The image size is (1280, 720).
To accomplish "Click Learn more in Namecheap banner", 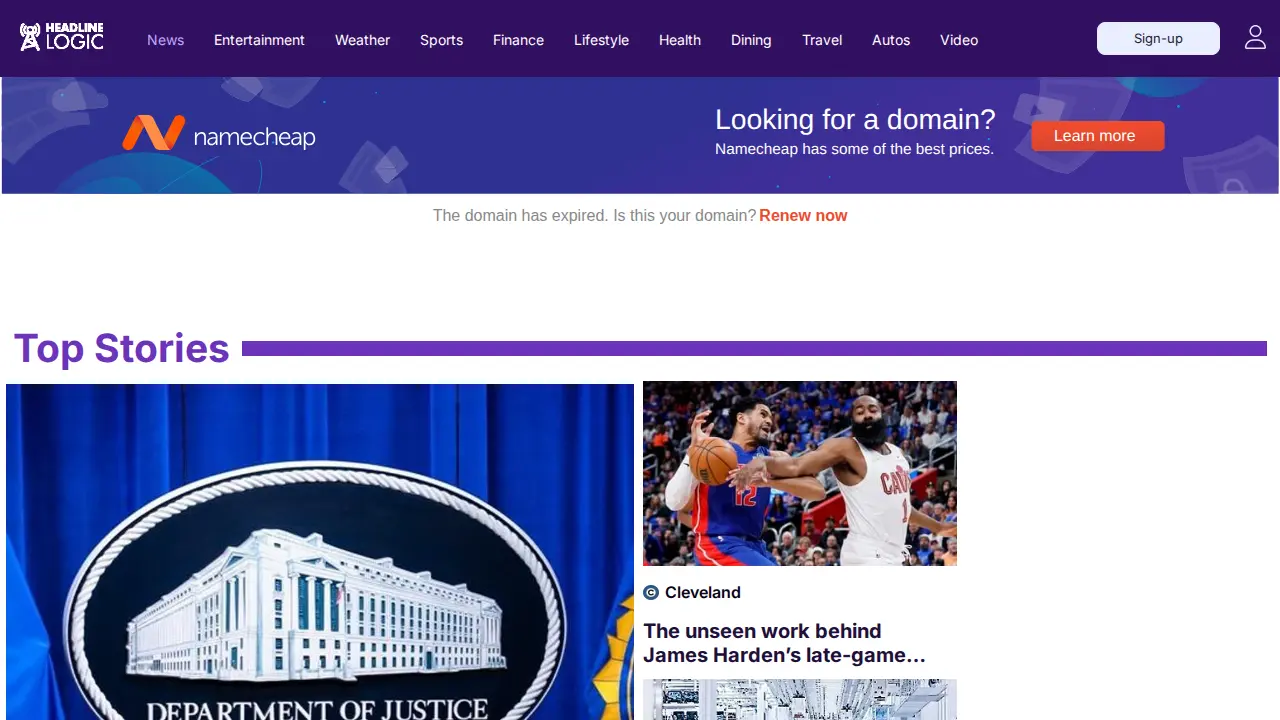I will (1098, 136).
